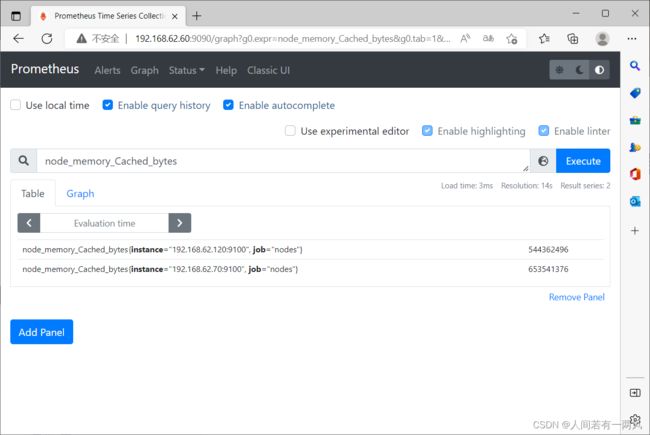
Task: Open browser collections icon
Action: (572, 39)
